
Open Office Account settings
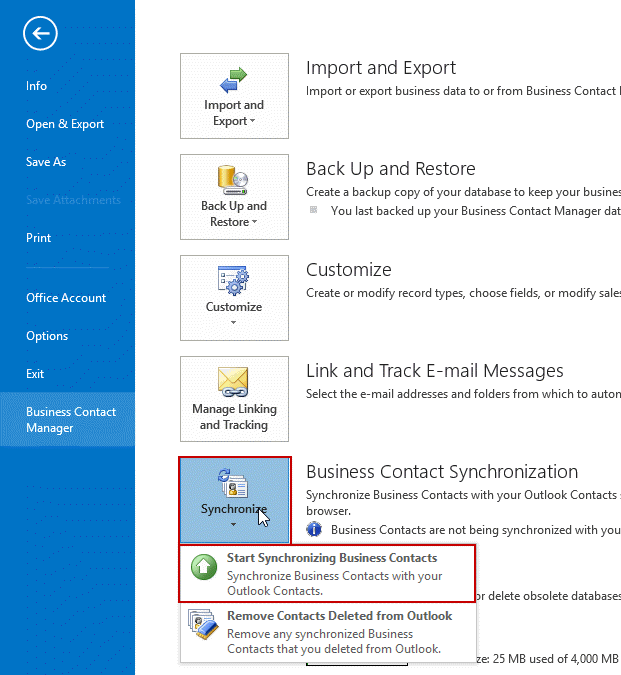click(x=66, y=298)
